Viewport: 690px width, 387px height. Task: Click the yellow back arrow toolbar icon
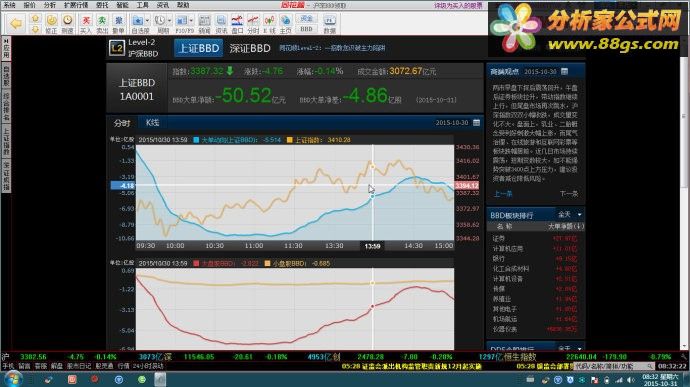(16, 23)
